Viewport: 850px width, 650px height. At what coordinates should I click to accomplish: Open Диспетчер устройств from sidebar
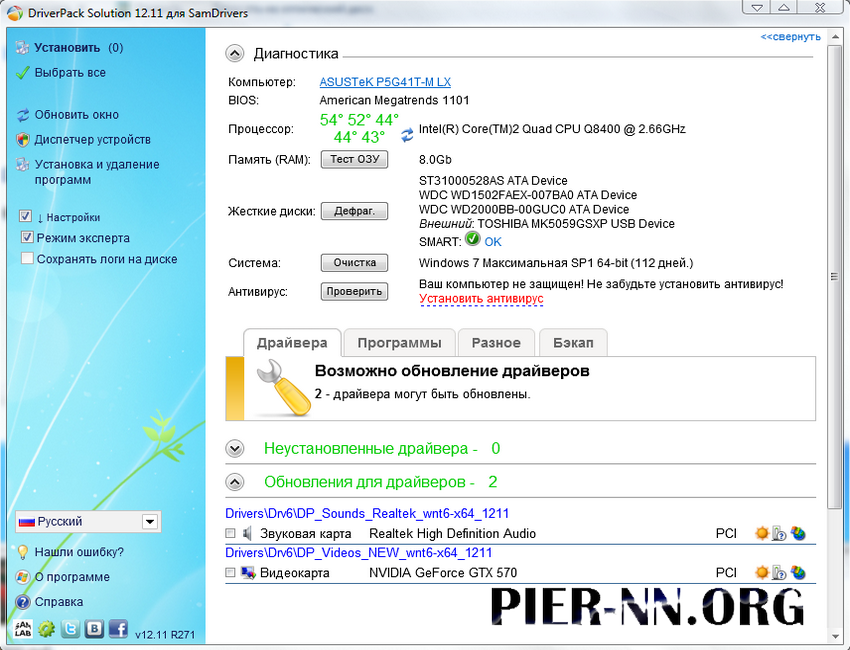pyautogui.click(x=93, y=140)
